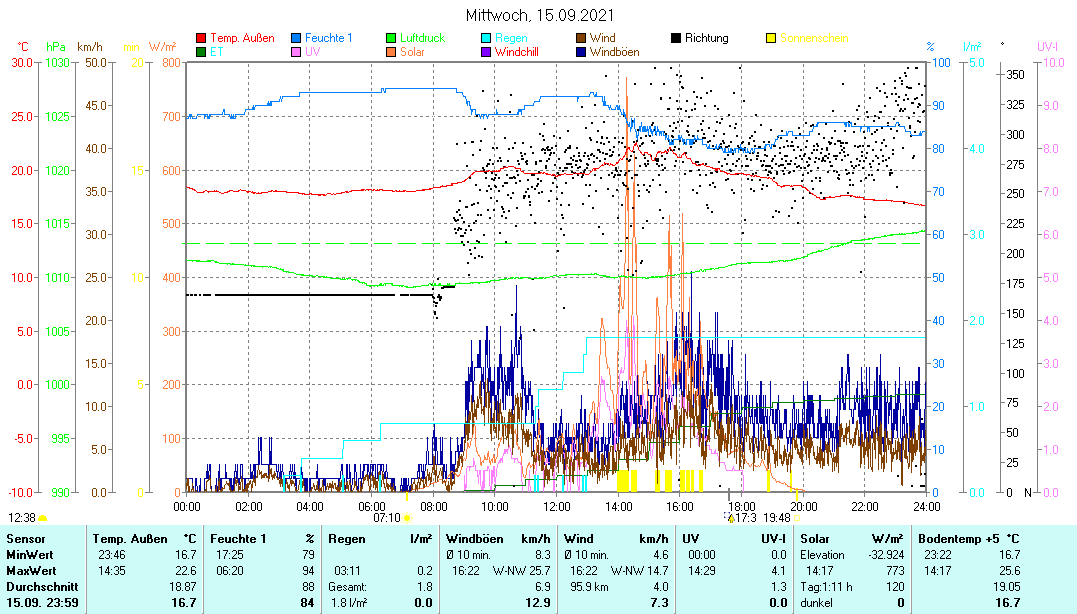Click the Windböen km/h column header
Screen dimensions: 1077x614
[x=497, y=539]
